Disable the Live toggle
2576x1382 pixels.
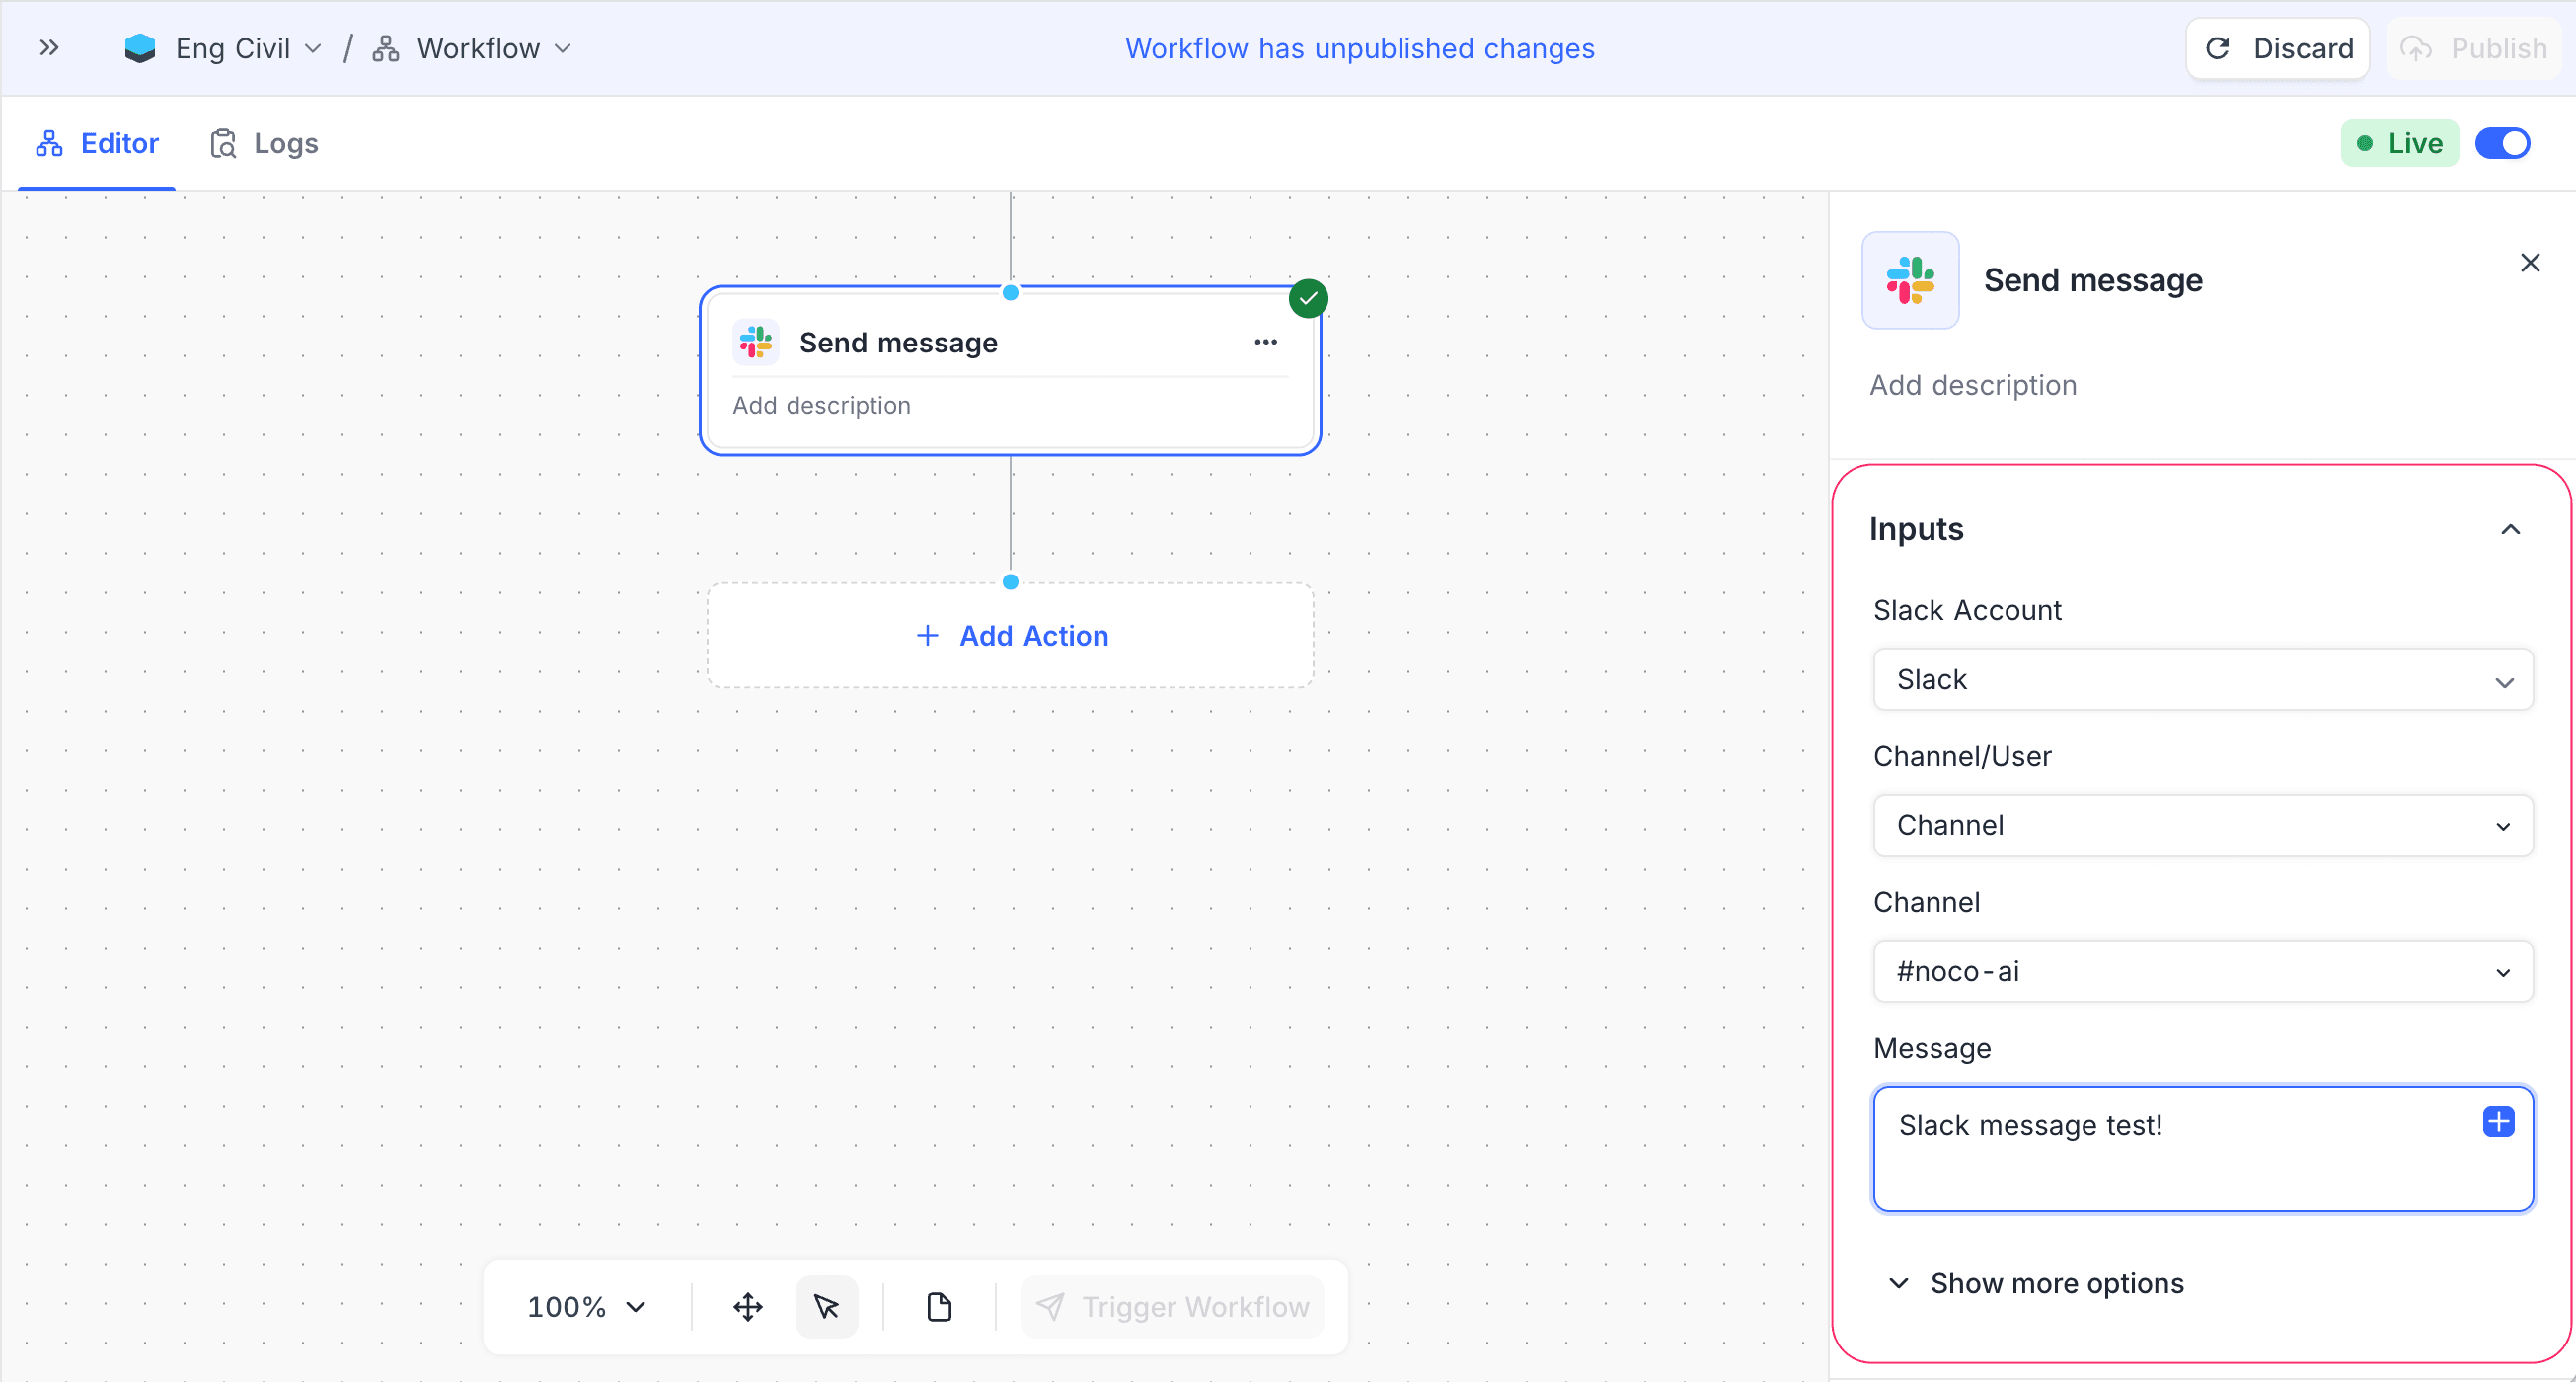pyautogui.click(x=2502, y=143)
